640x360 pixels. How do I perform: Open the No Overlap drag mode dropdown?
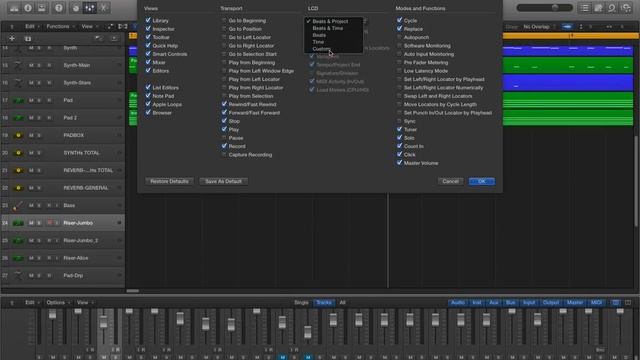coord(539,27)
